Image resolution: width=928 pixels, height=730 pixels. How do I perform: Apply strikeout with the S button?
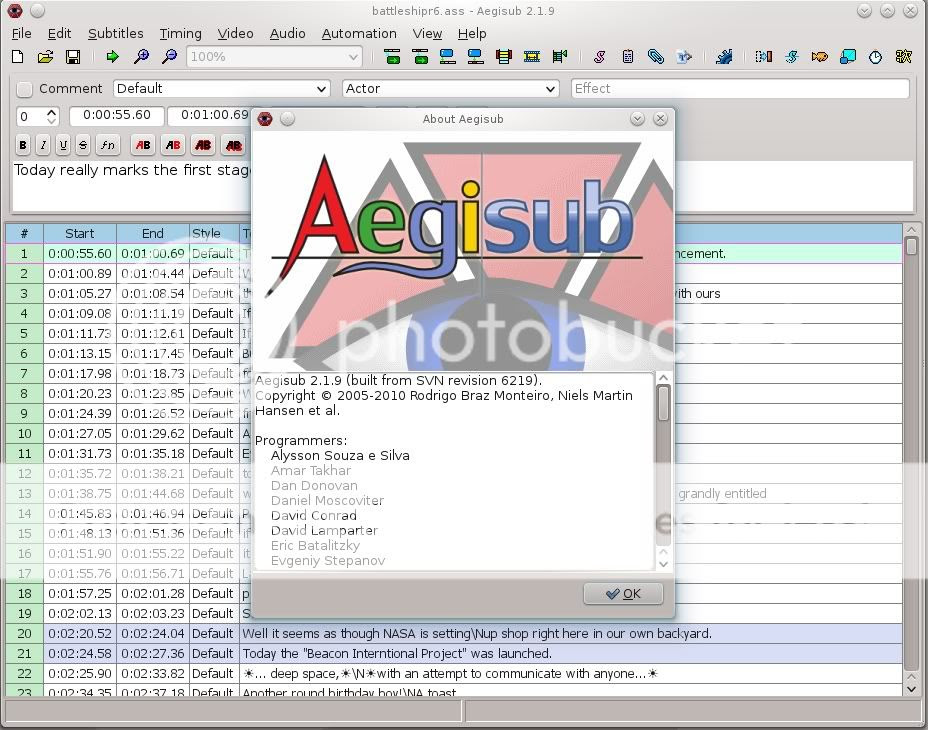[83, 145]
